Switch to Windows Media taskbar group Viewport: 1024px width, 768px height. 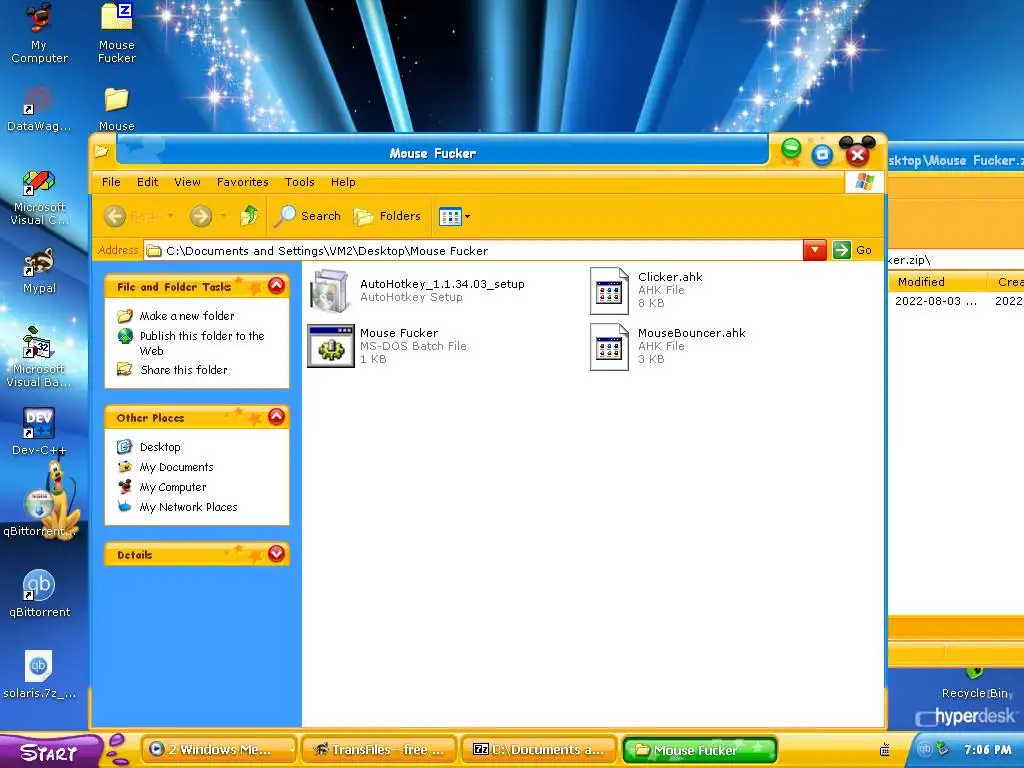pyautogui.click(x=218, y=750)
